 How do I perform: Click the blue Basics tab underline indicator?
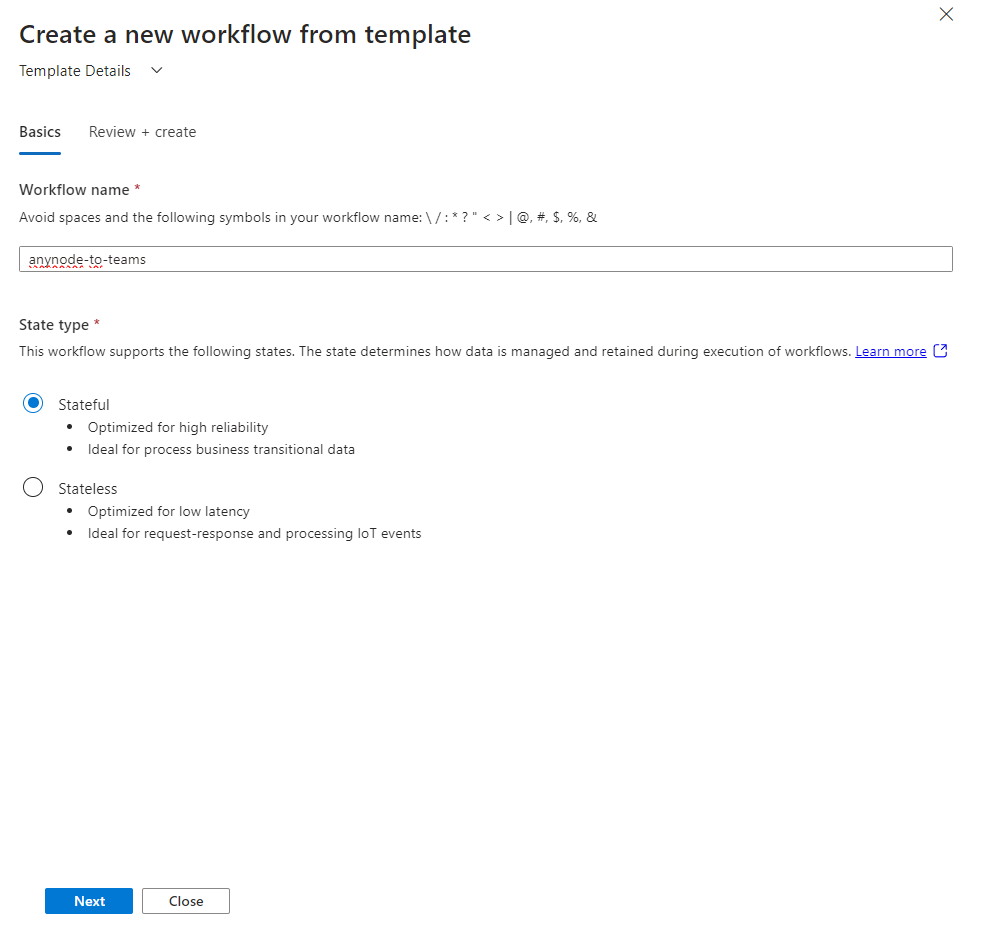[x=40, y=153]
